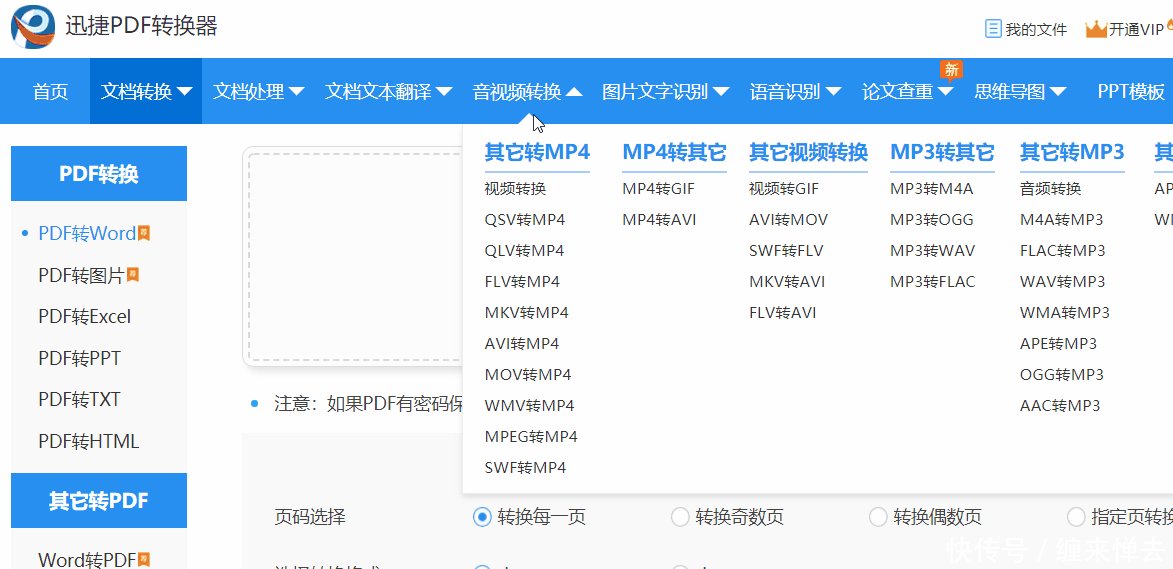1173x569 pixels.
Task: Select the 转换奇数页 radio button
Action: [x=680, y=517]
